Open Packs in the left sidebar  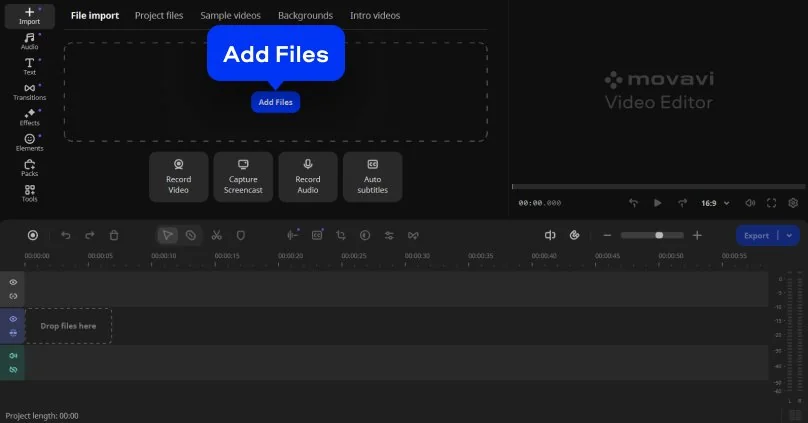pos(29,167)
